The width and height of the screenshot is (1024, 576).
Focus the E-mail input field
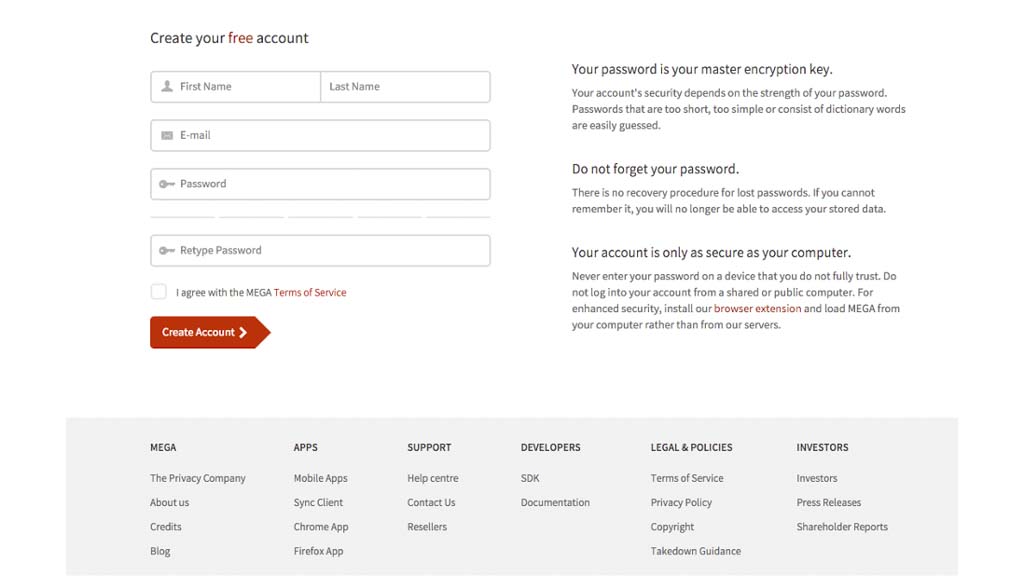point(330,136)
